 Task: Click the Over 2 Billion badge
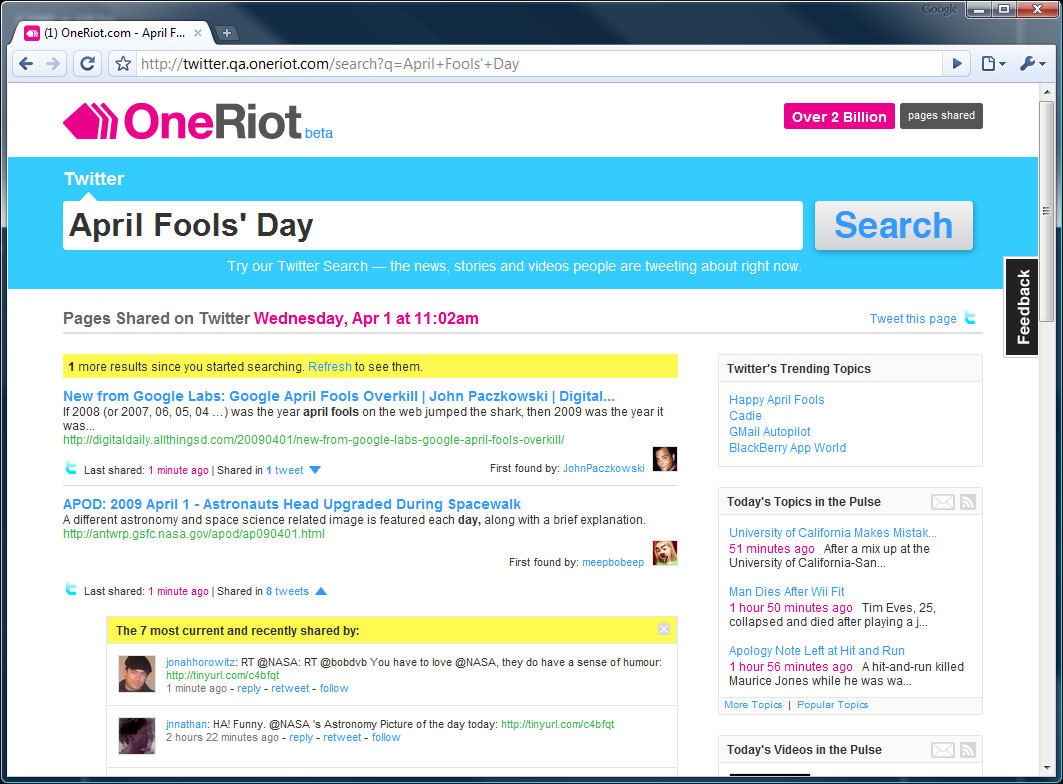click(x=839, y=117)
